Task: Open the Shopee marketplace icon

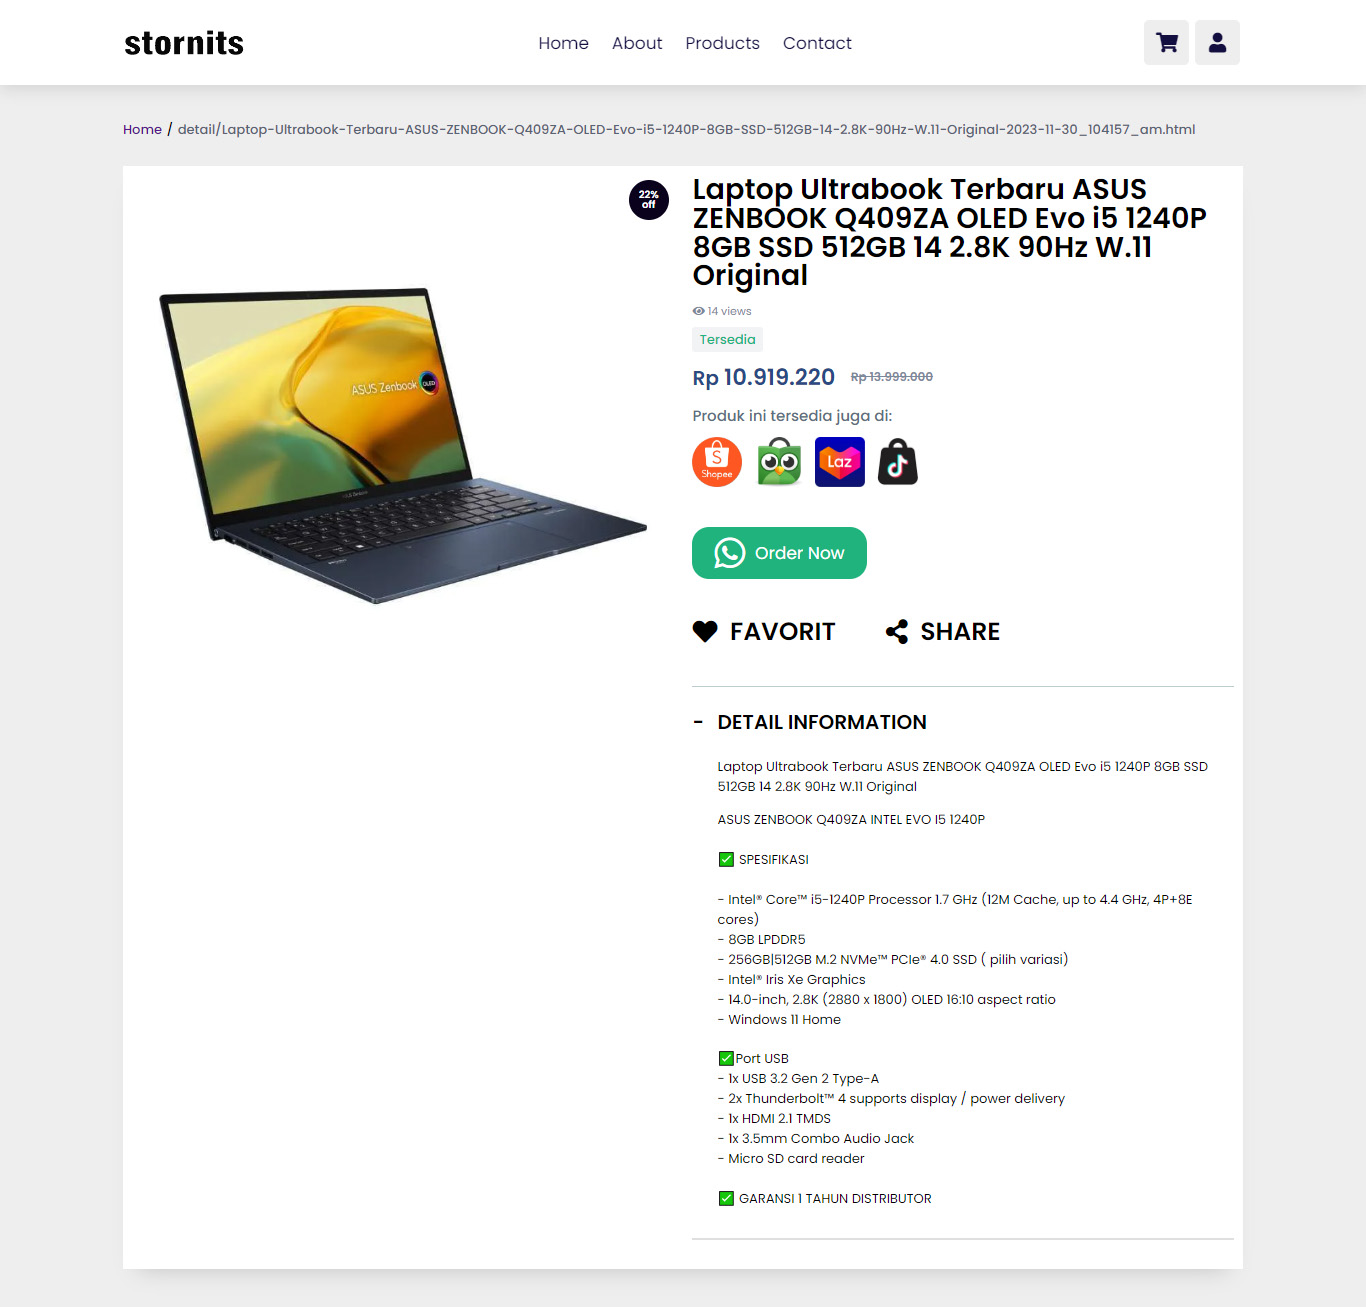Action: [717, 462]
